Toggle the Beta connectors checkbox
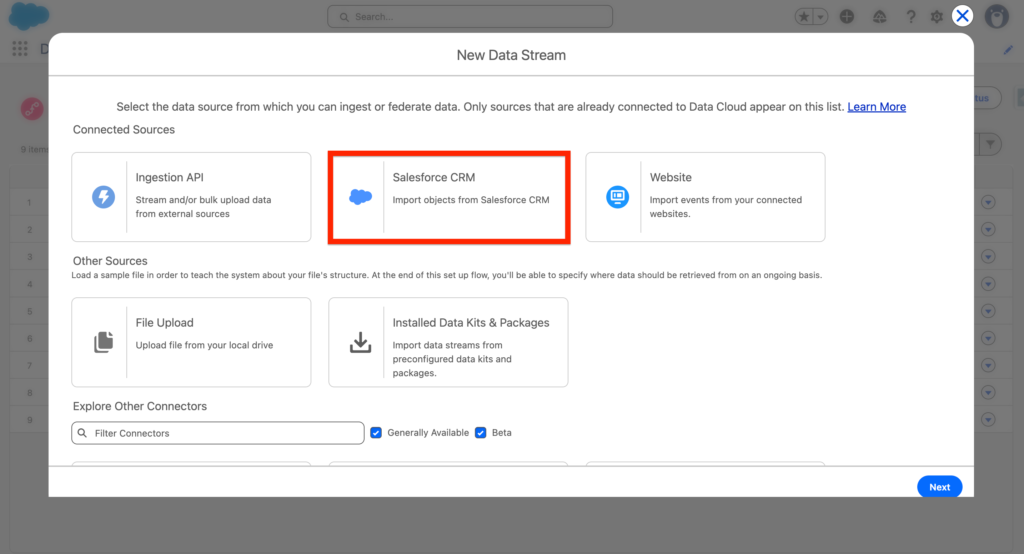1024x554 pixels. pyautogui.click(x=481, y=433)
